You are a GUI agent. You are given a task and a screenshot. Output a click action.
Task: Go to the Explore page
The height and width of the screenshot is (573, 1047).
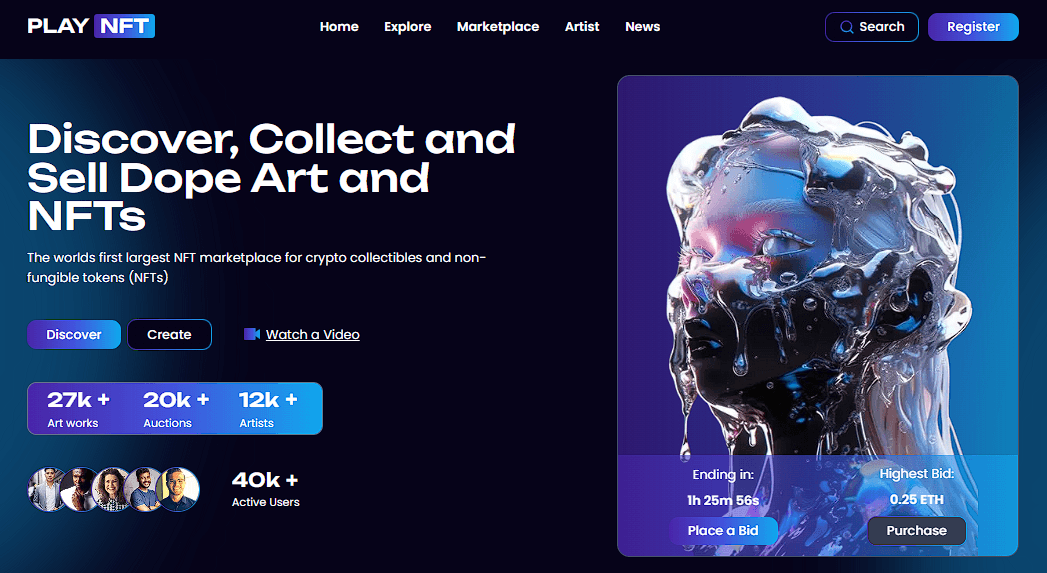[x=407, y=27]
